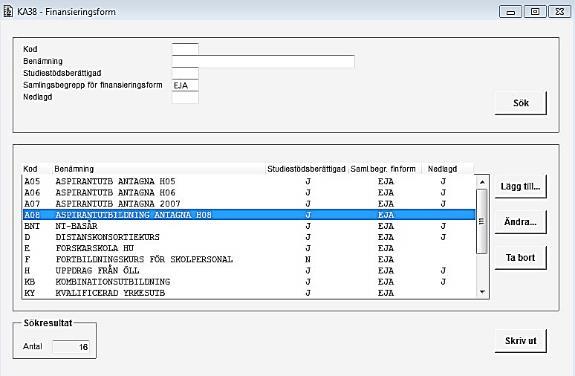Select row D DISTANSKONSORTIEKURS
575x376 pixels.
pyautogui.click(x=249, y=237)
